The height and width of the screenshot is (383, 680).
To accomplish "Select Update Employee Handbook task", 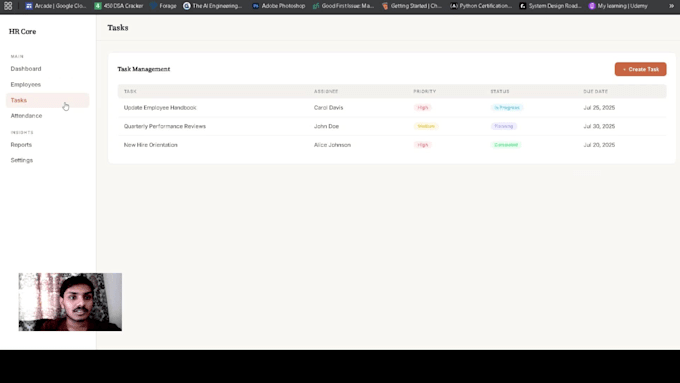I will (x=160, y=108).
